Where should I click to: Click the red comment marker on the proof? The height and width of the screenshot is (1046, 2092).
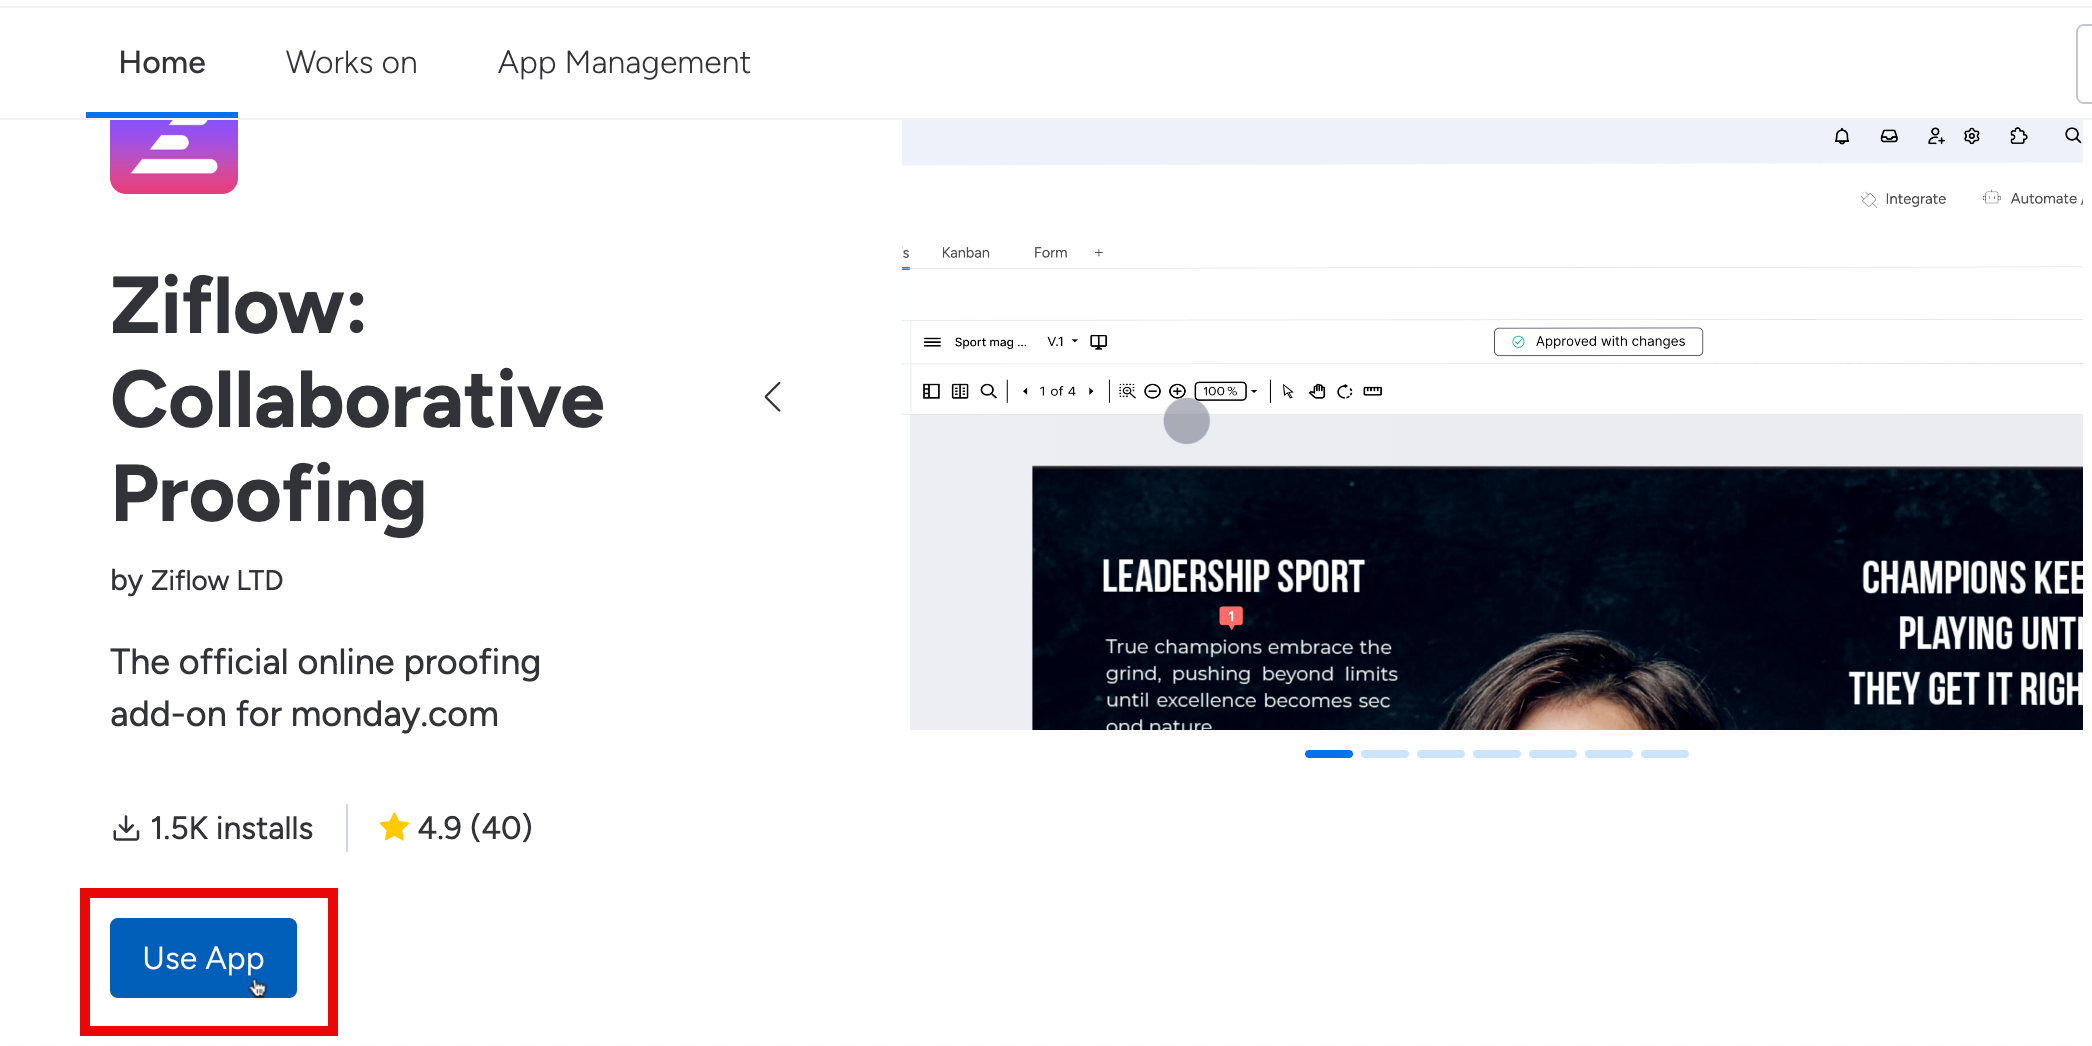coord(1231,616)
